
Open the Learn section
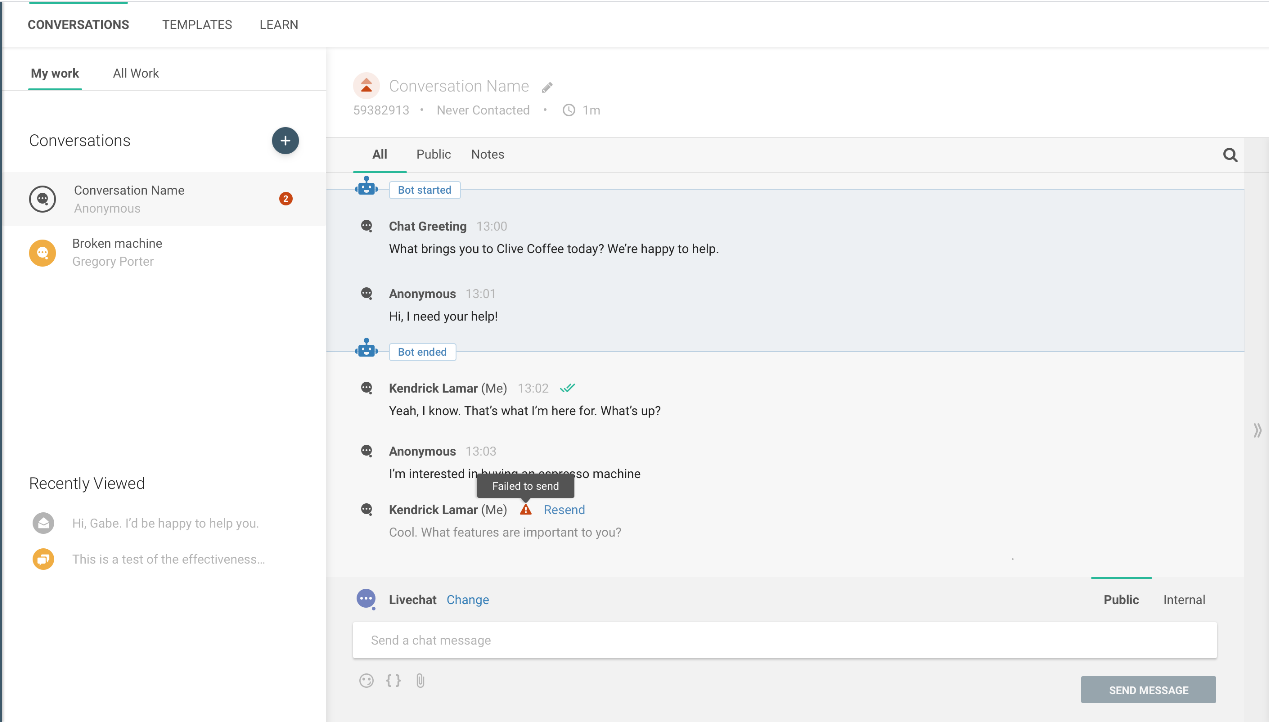(x=279, y=25)
